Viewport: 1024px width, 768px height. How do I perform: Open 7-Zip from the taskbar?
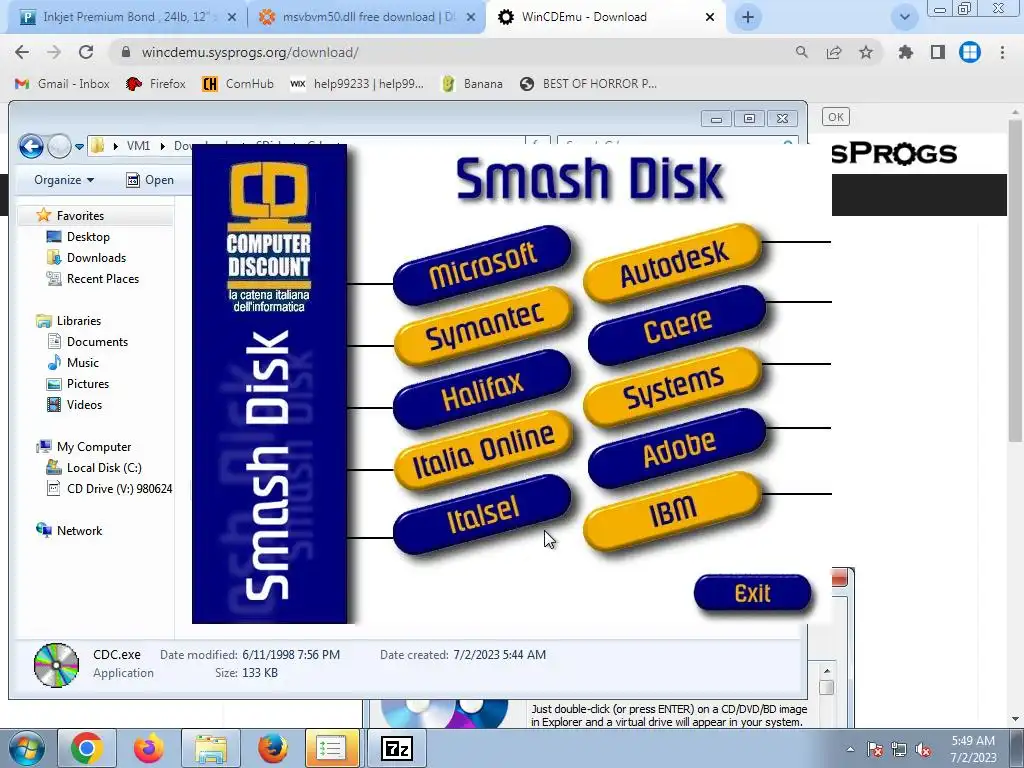[x=397, y=748]
